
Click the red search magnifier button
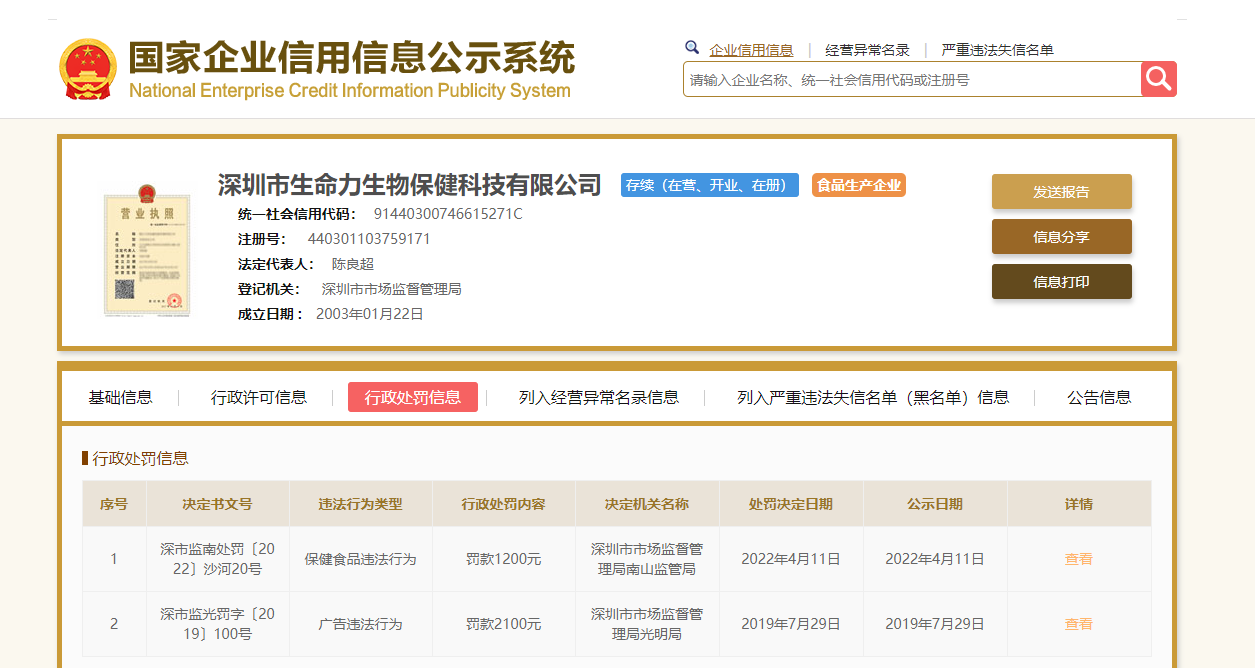(x=1159, y=79)
